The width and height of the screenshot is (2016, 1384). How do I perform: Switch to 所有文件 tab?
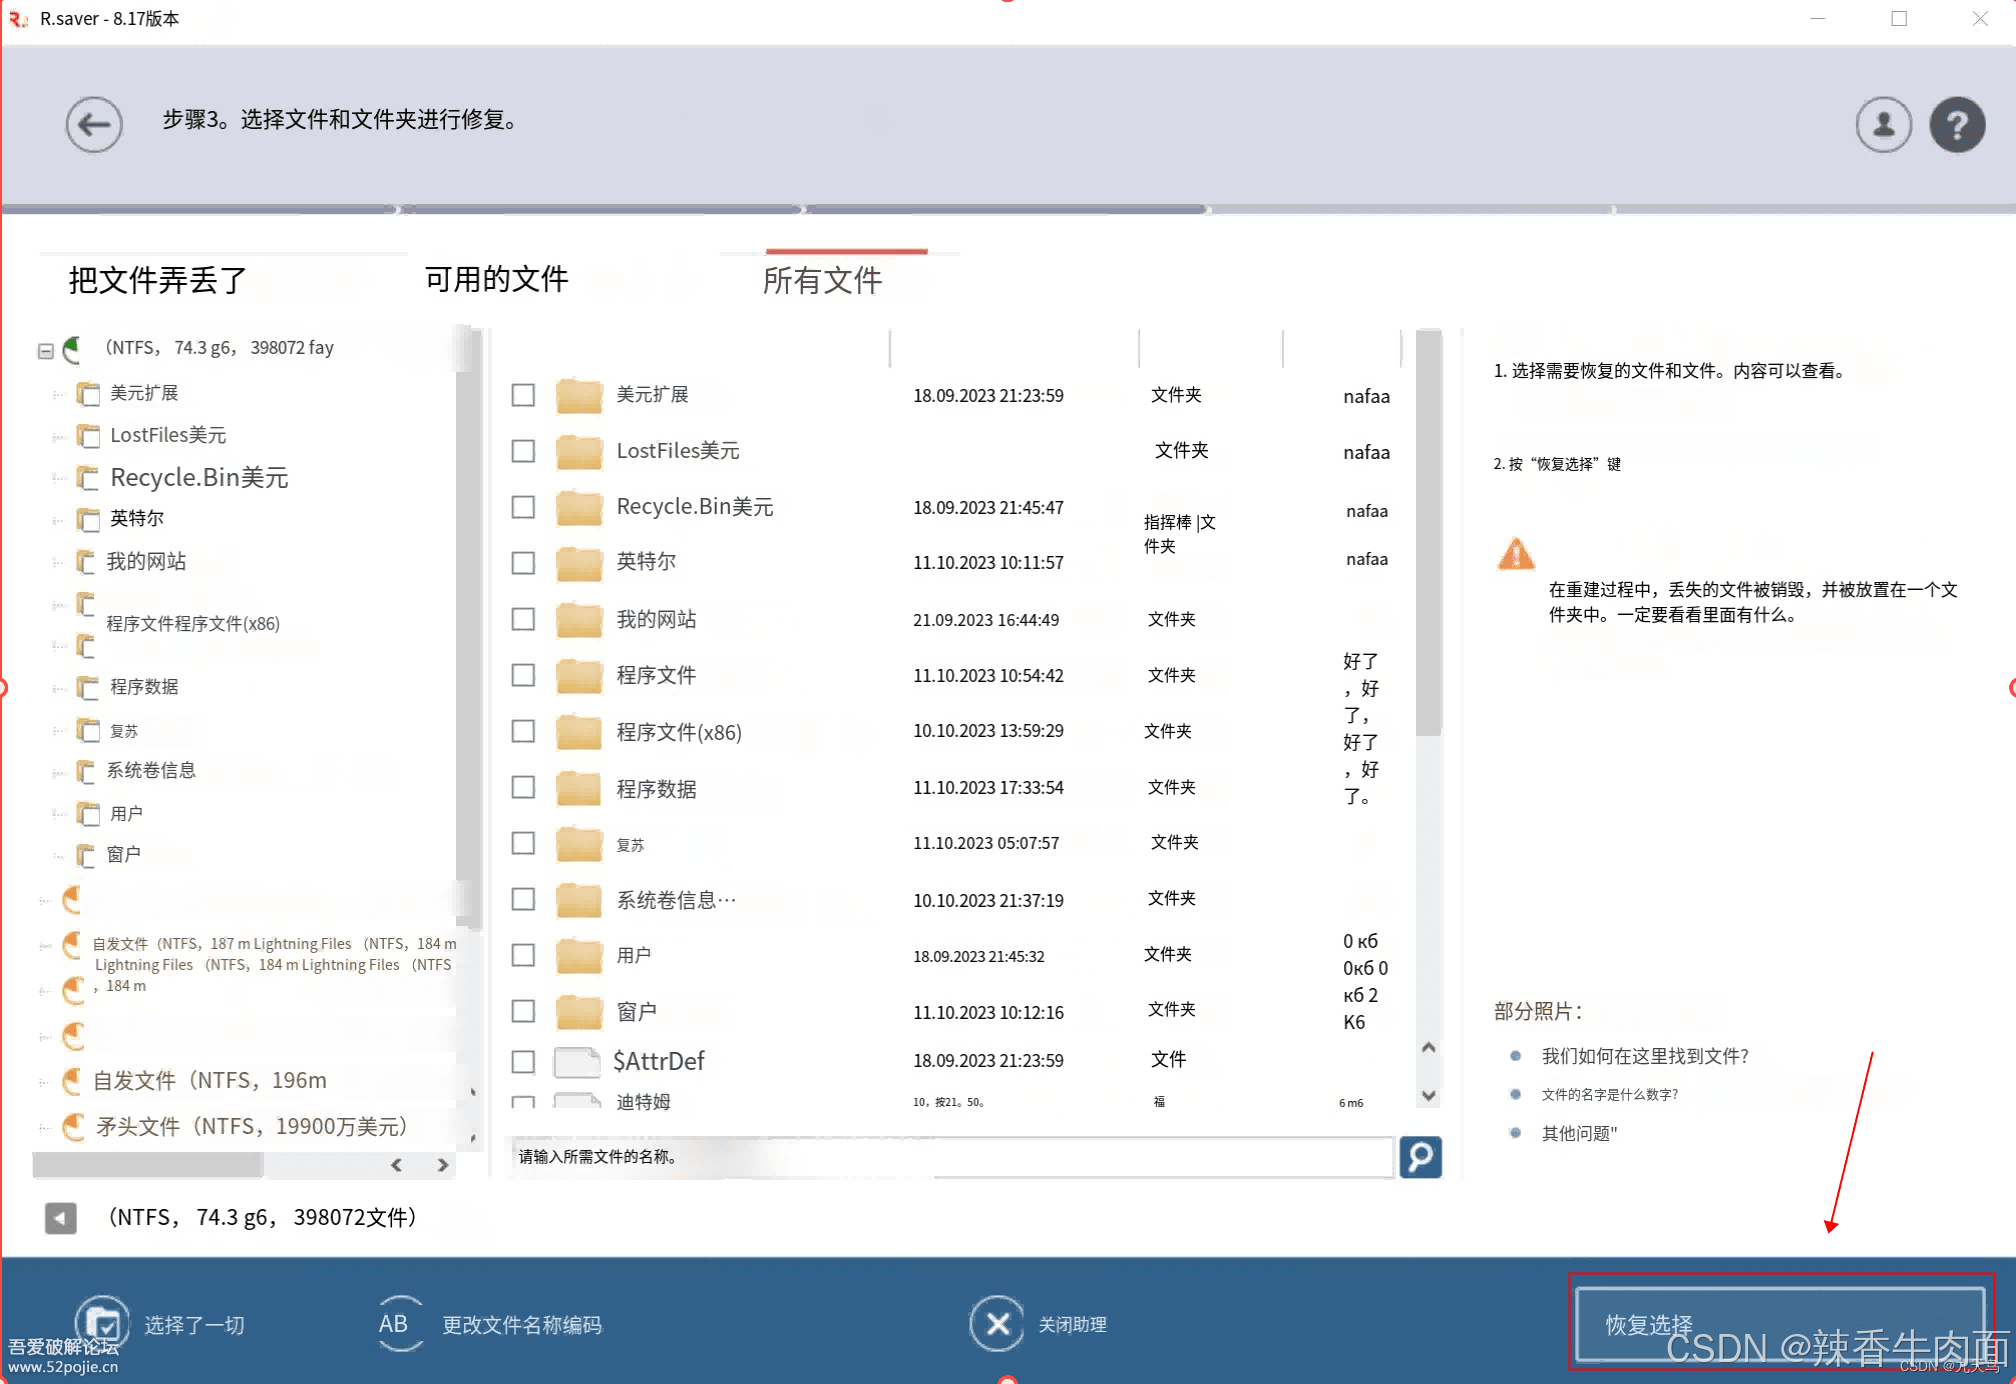pyautogui.click(x=822, y=281)
